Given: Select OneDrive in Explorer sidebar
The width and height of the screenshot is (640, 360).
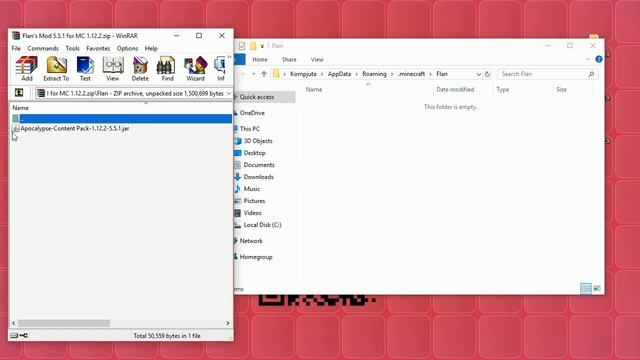Looking at the screenshot, I should (x=252, y=113).
